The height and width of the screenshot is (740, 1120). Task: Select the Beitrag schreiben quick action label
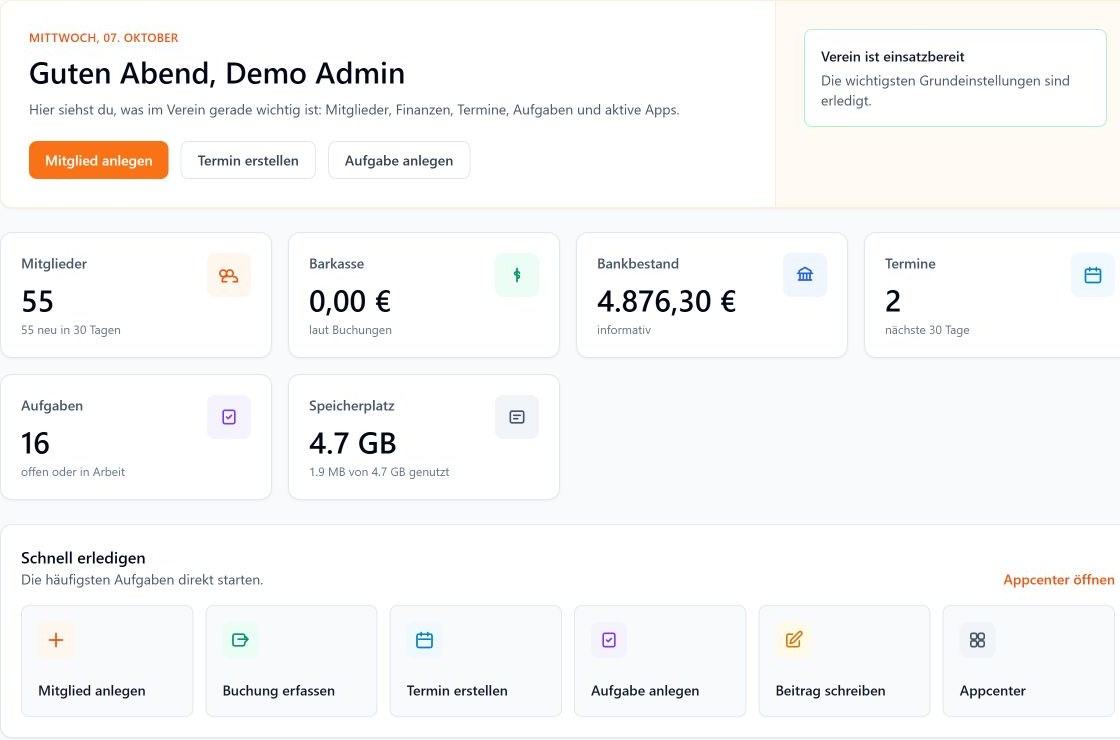[x=831, y=691]
